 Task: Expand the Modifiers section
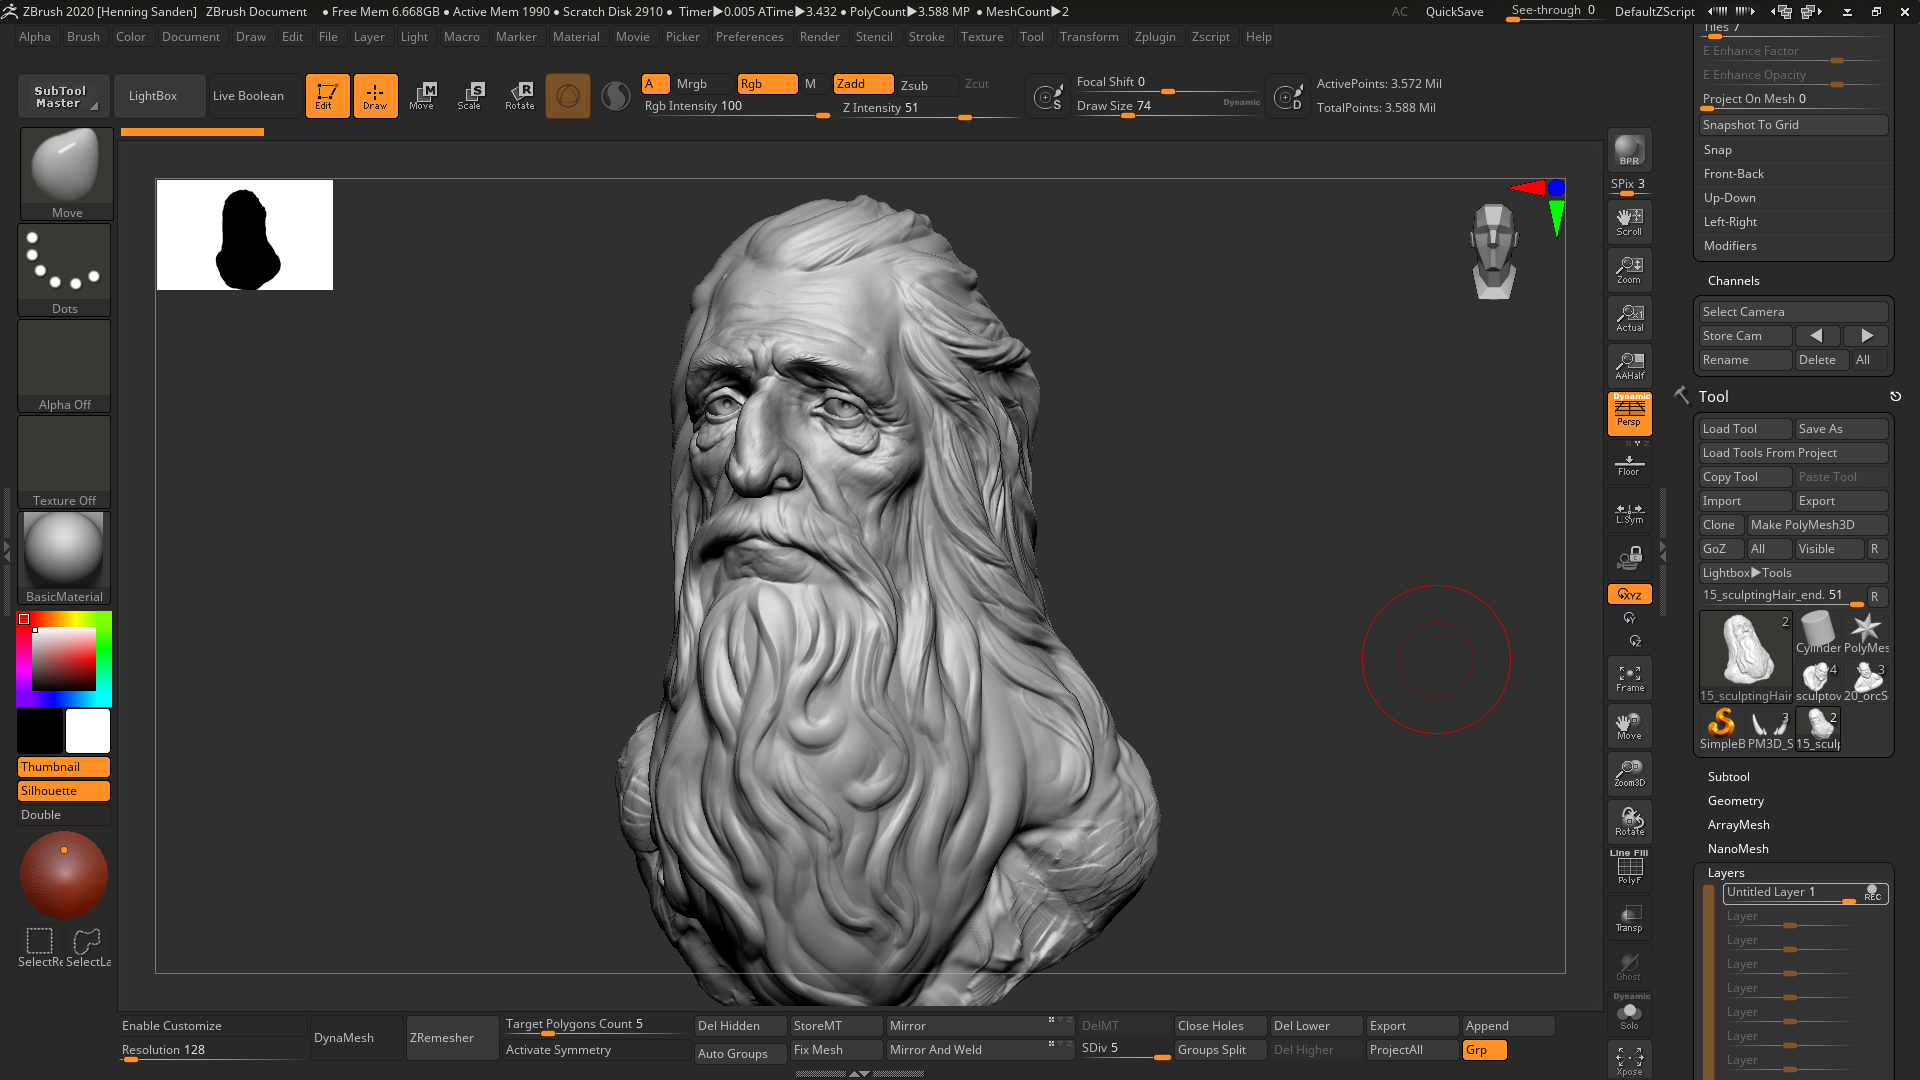point(1730,246)
